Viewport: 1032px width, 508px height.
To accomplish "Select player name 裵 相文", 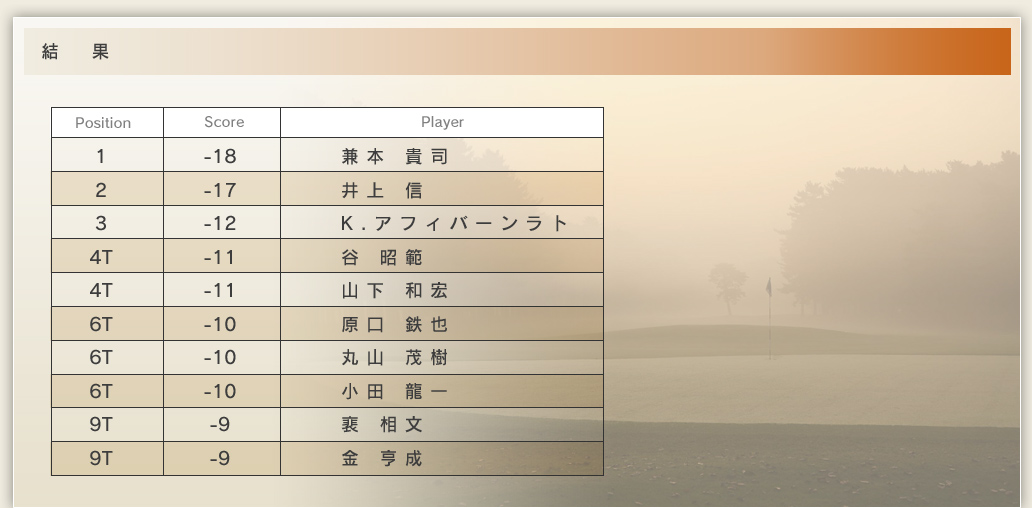I will 383,425.
